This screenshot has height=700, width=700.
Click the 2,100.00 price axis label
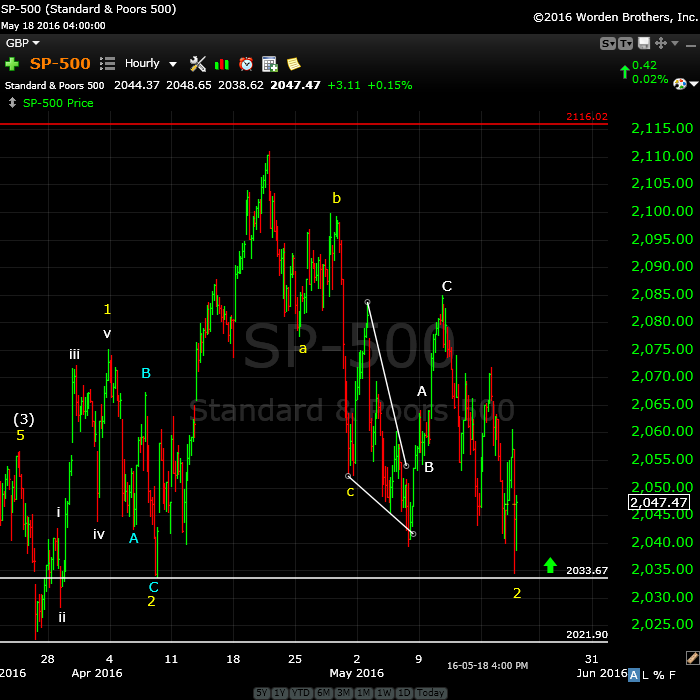662,211
